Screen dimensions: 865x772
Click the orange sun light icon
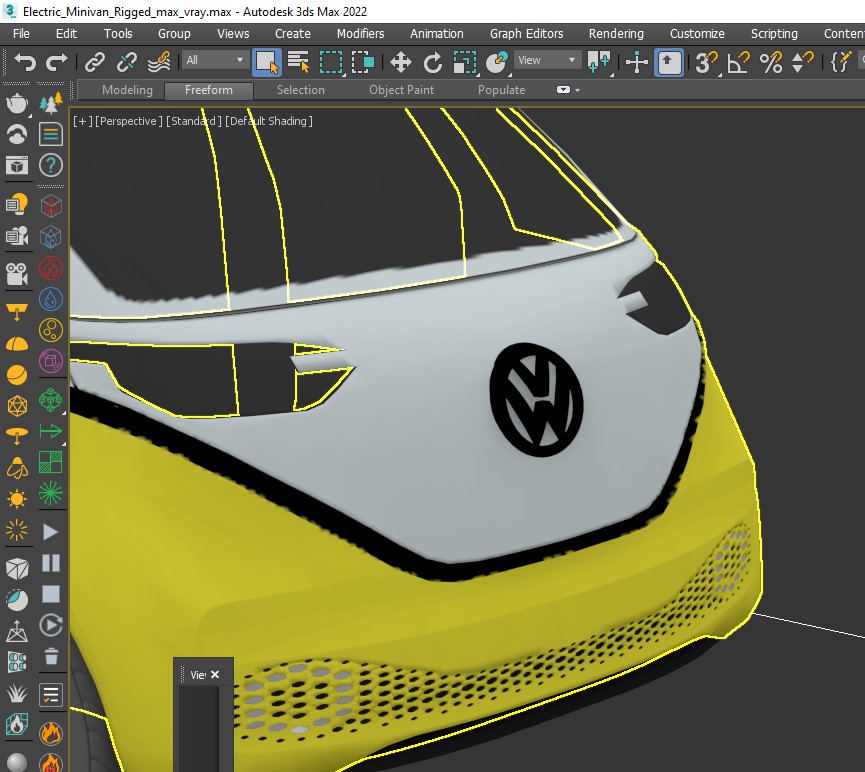(x=17, y=499)
